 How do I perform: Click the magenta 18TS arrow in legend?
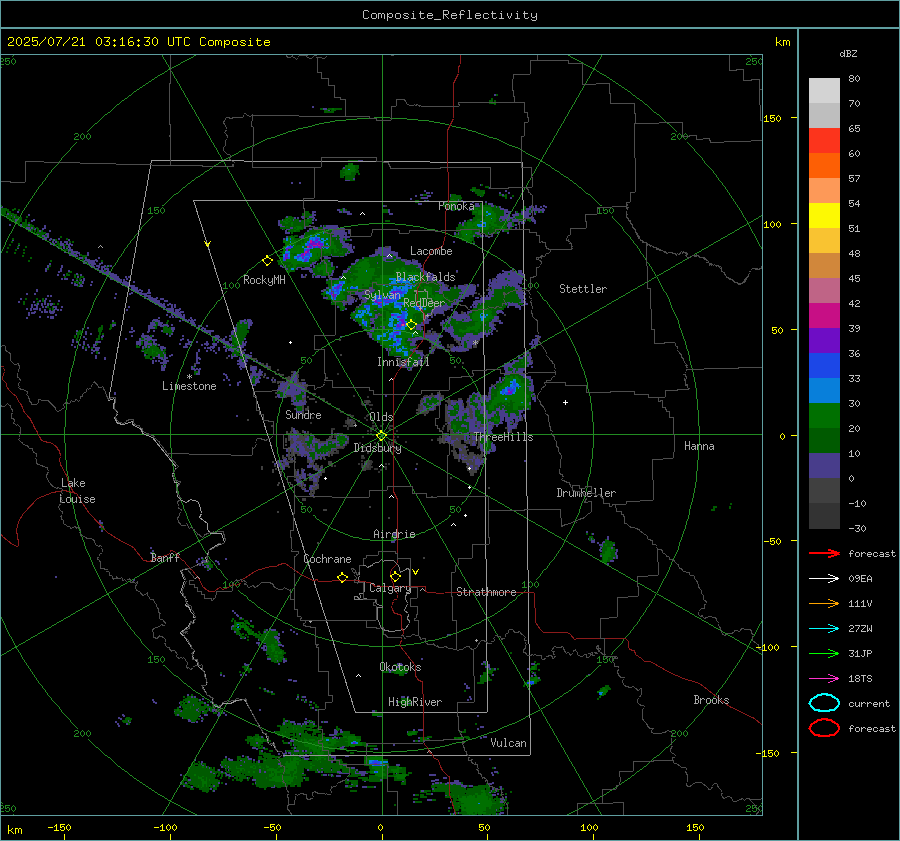click(x=824, y=679)
